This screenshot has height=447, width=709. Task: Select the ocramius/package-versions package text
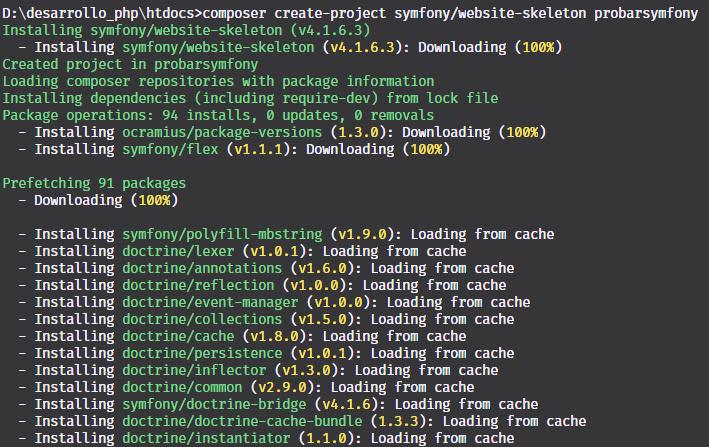(x=222, y=132)
